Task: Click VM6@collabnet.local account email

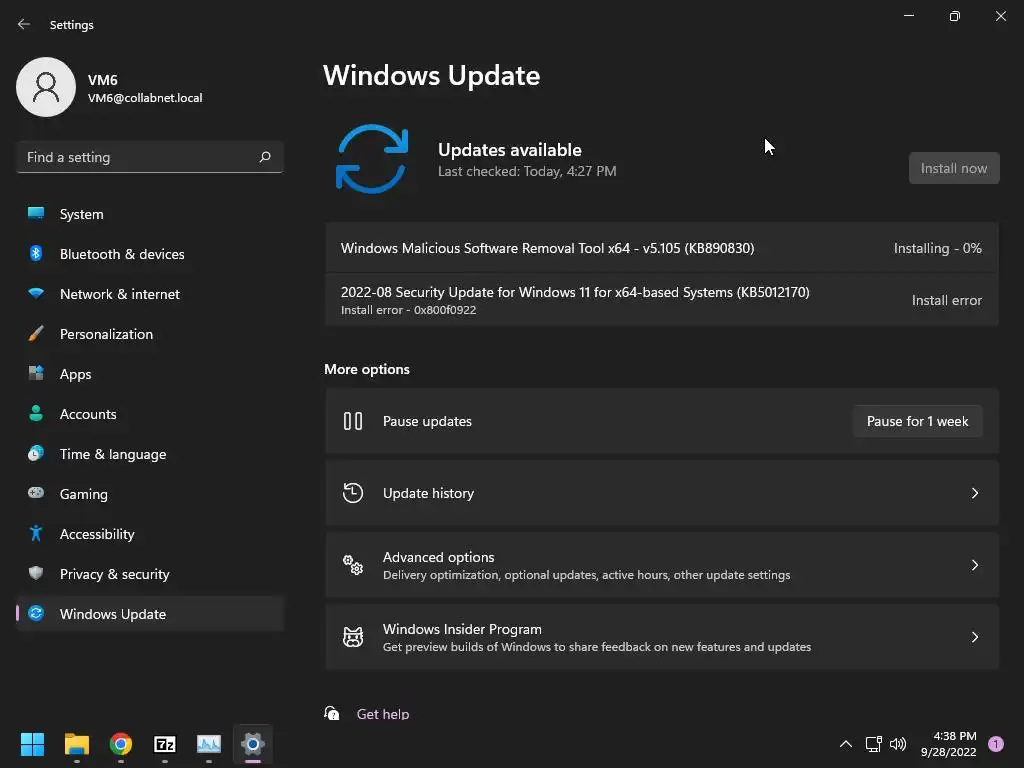Action: pyautogui.click(x=145, y=98)
